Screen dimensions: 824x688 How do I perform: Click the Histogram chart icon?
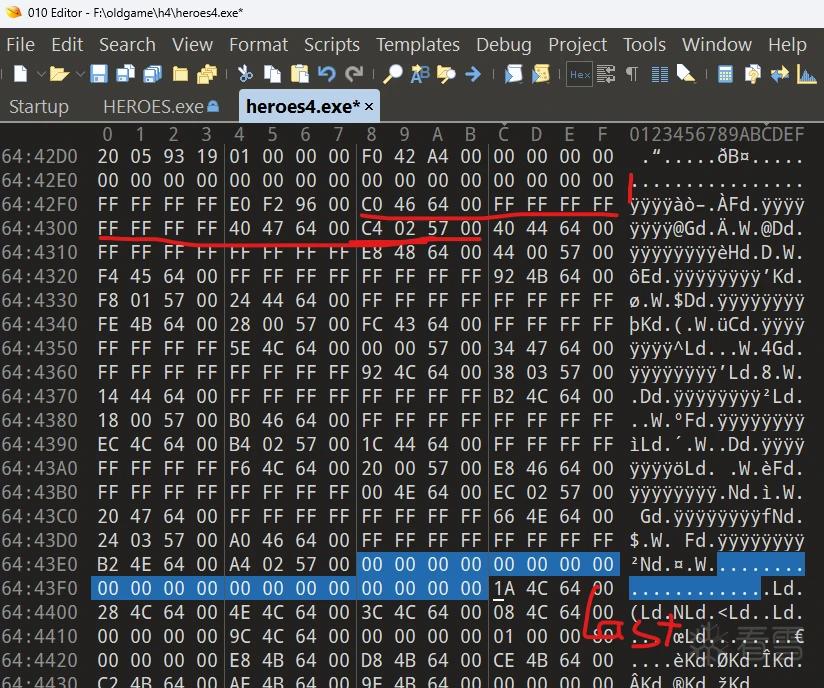click(806, 74)
